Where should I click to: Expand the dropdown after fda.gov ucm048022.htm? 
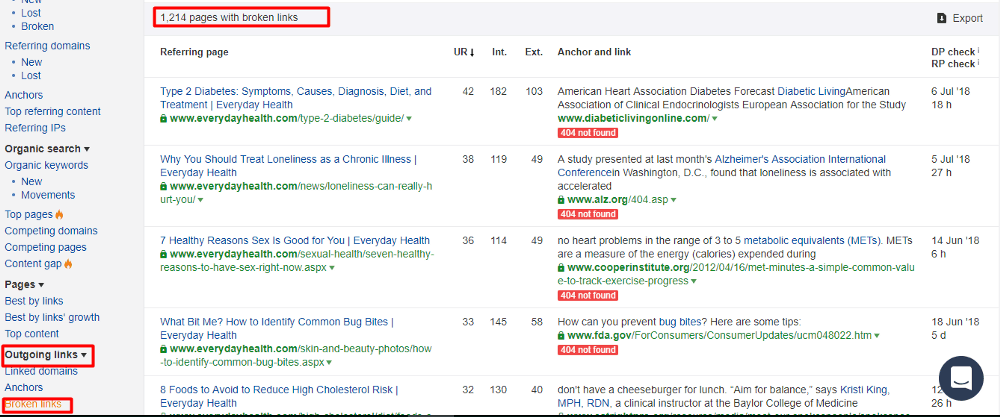point(877,336)
